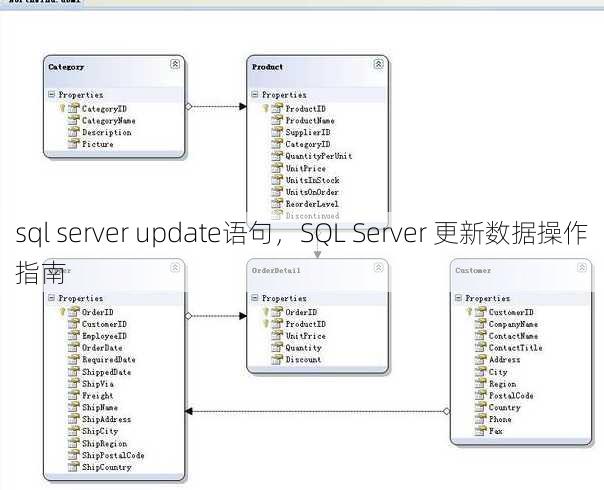604x490 pixels.
Task: Click the RequiredDate property icon
Action: 73,359
